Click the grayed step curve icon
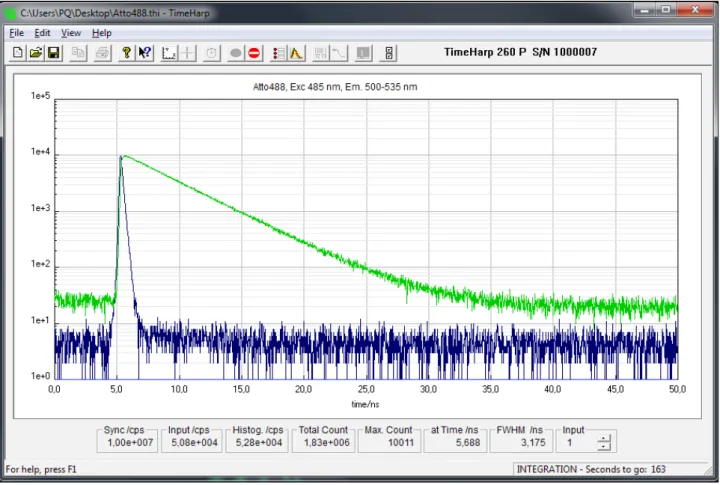The width and height of the screenshot is (720, 485). coord(339,53)
